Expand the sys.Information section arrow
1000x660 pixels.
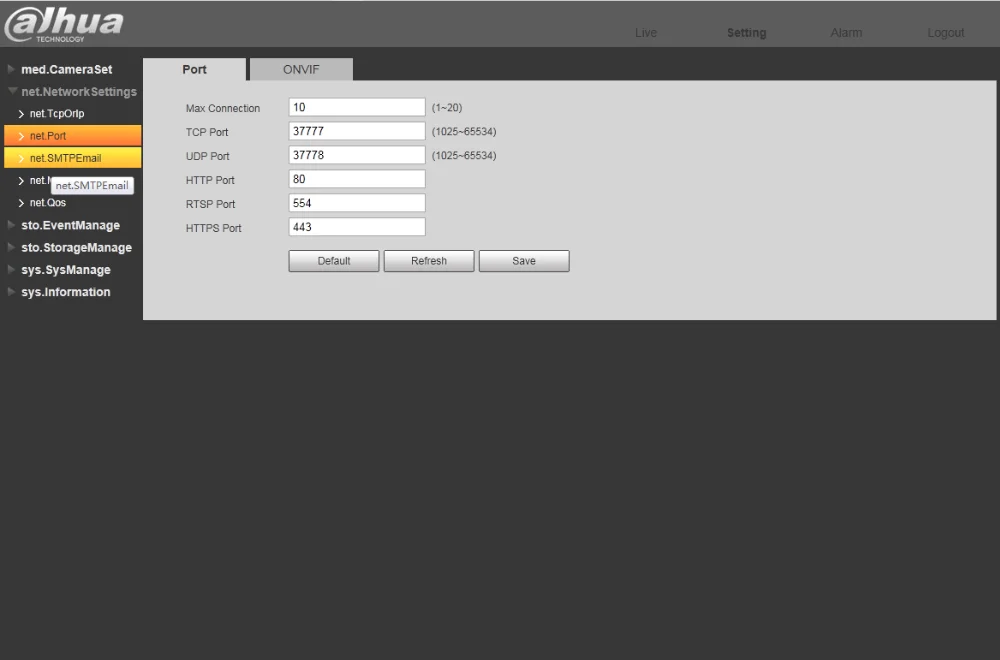[11, 291]
